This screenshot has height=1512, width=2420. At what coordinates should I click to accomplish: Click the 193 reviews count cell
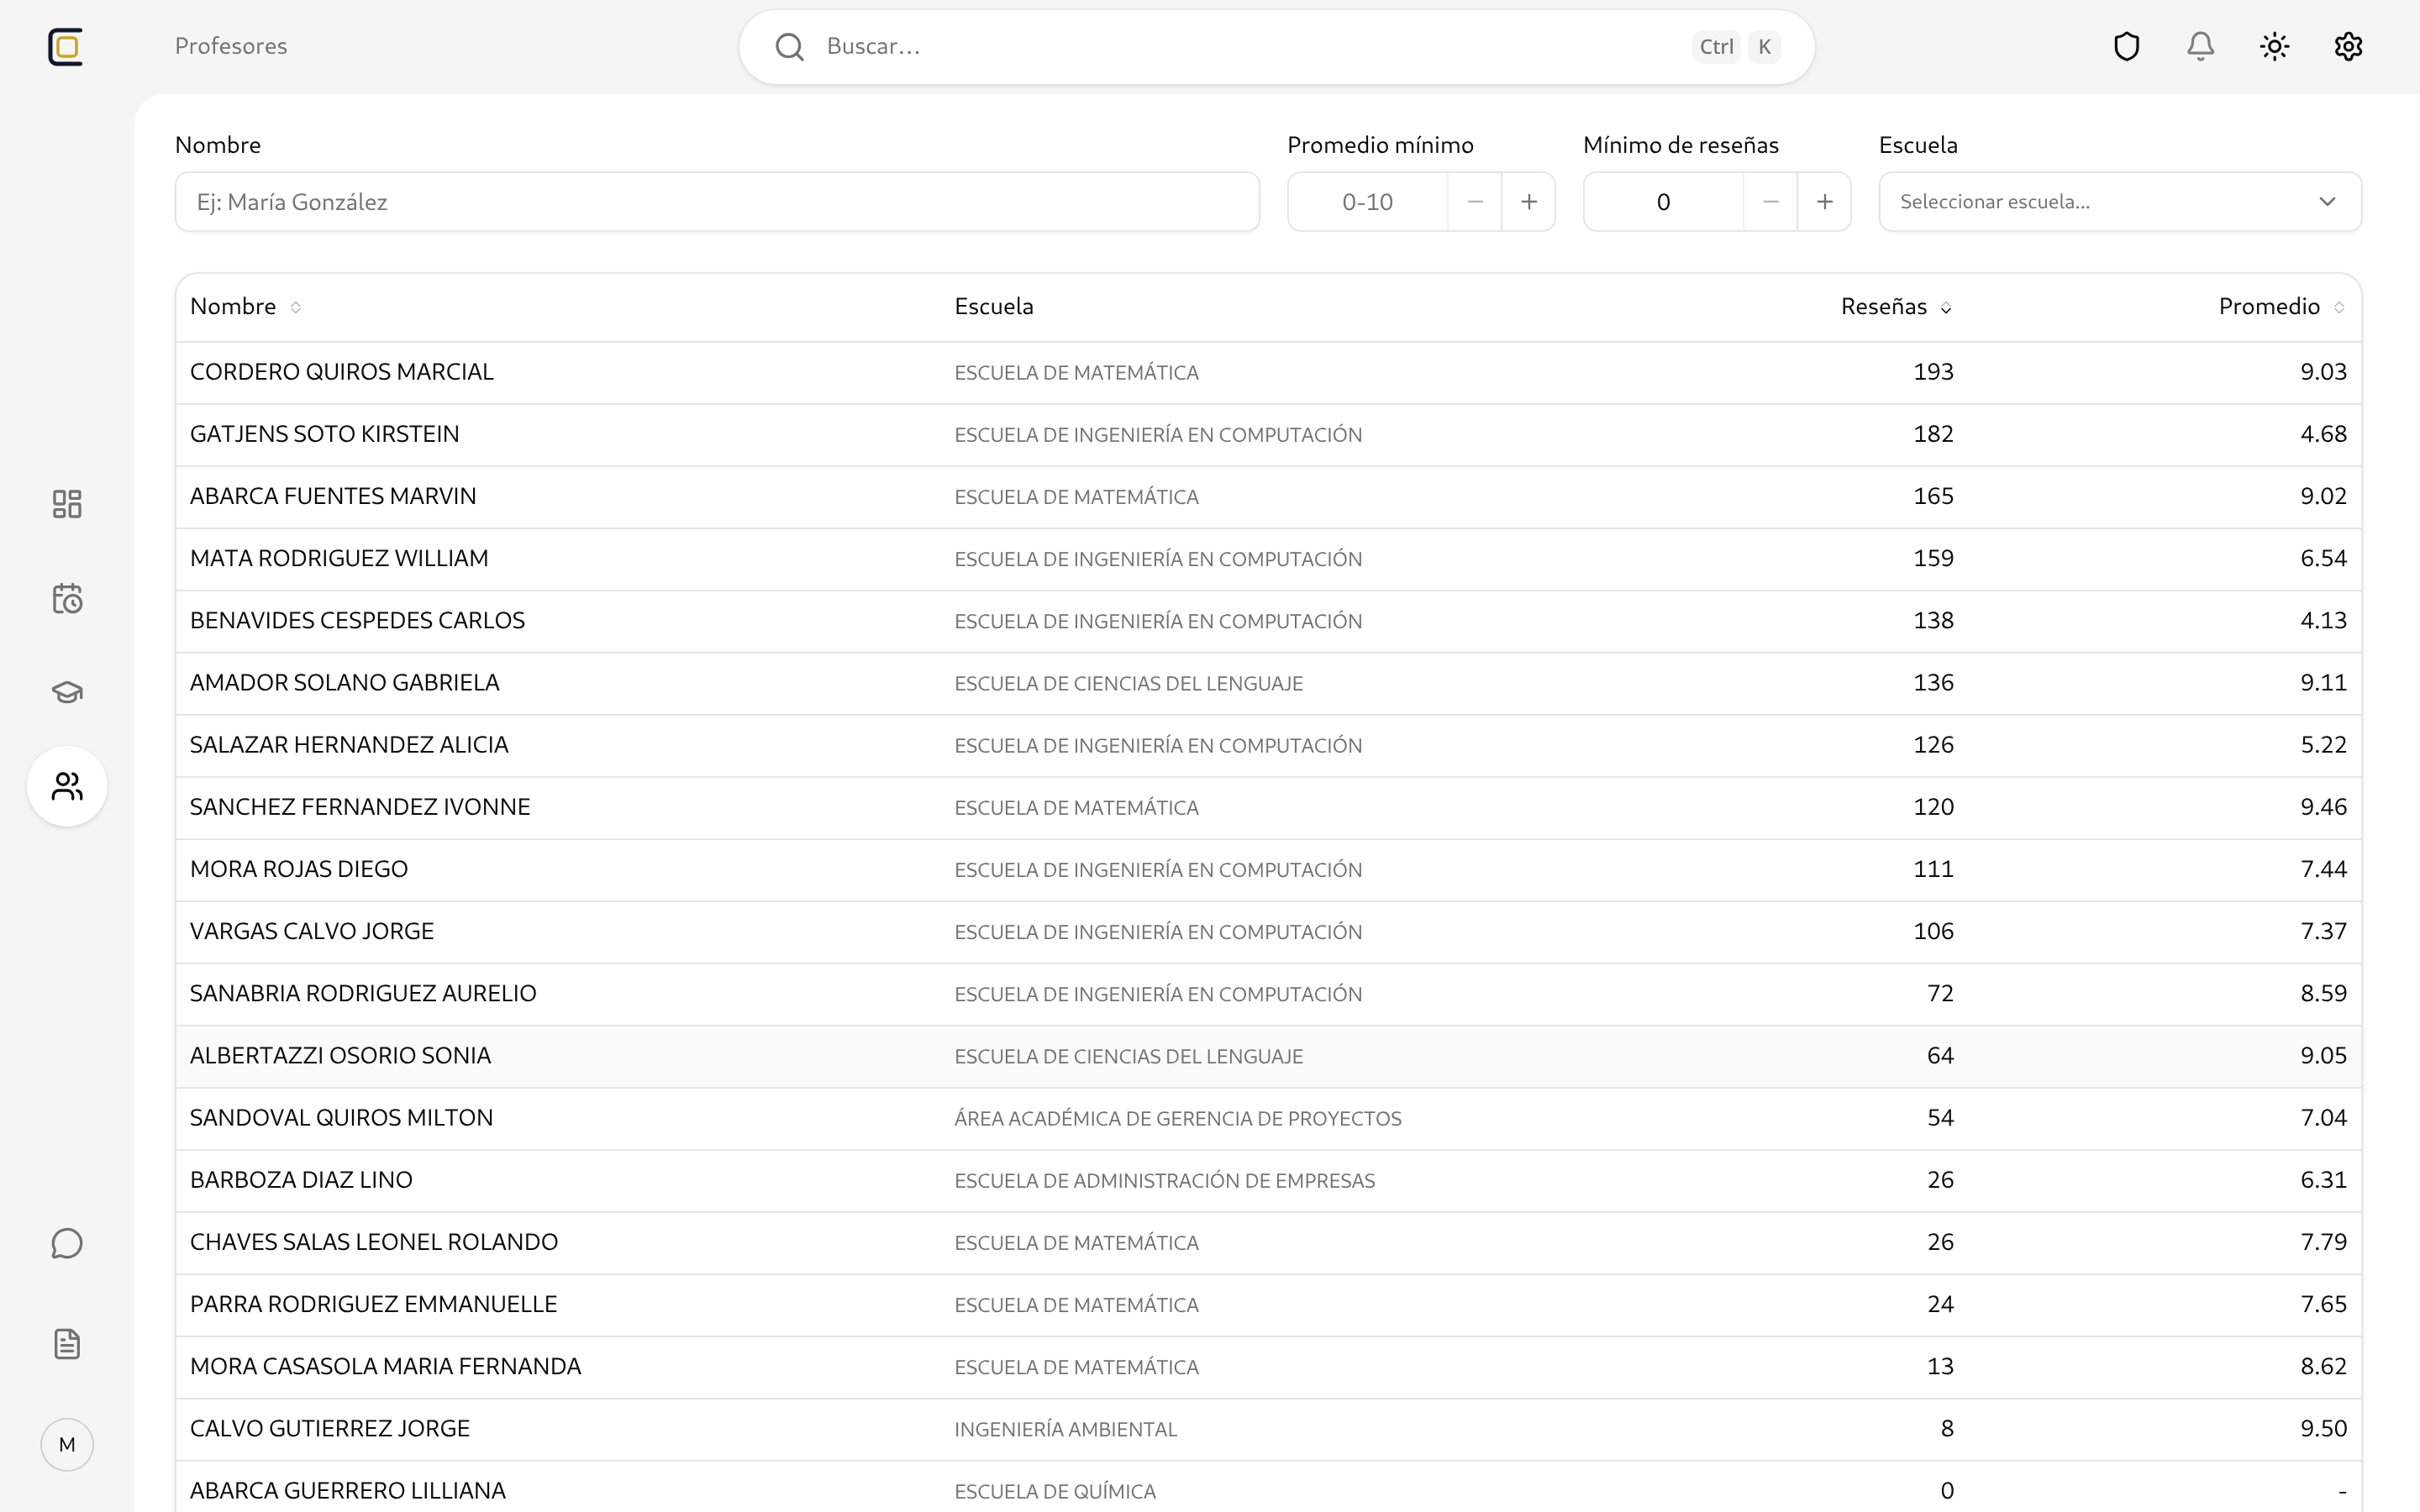[x=1933, y=372]
